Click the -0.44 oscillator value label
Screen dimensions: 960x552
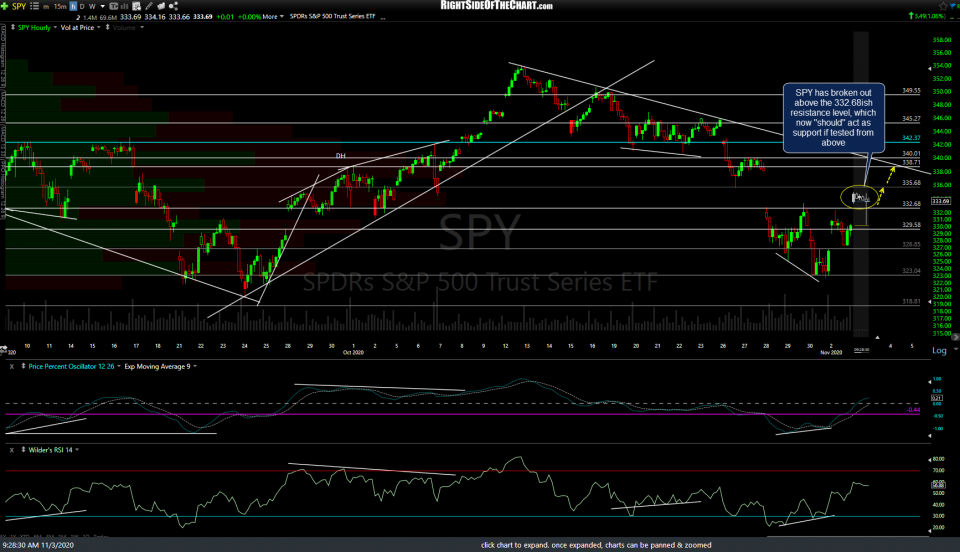[x=913, y=410]
